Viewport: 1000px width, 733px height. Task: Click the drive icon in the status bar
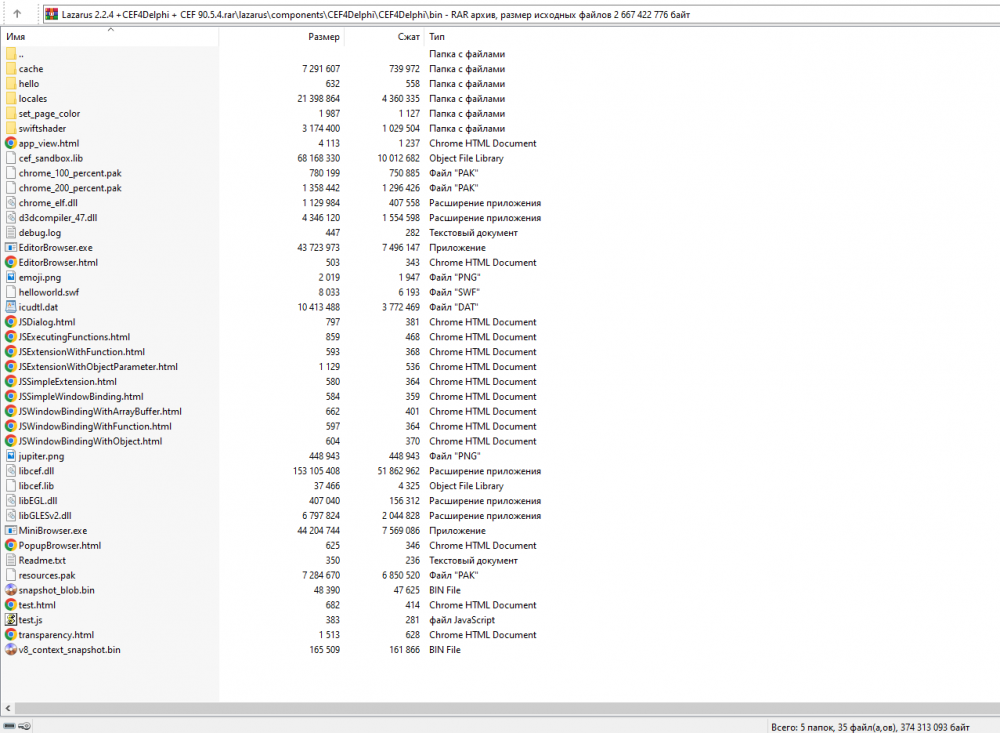pyautogui.click(x=10, y=726)
